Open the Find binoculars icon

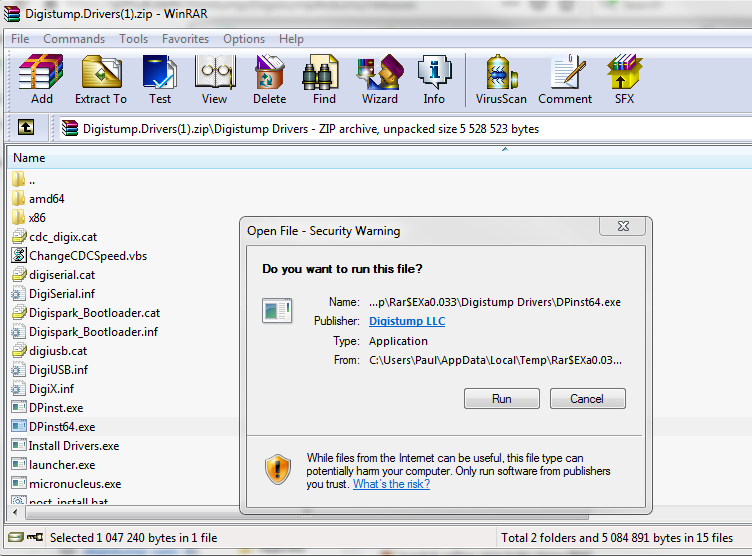[324, 79]
